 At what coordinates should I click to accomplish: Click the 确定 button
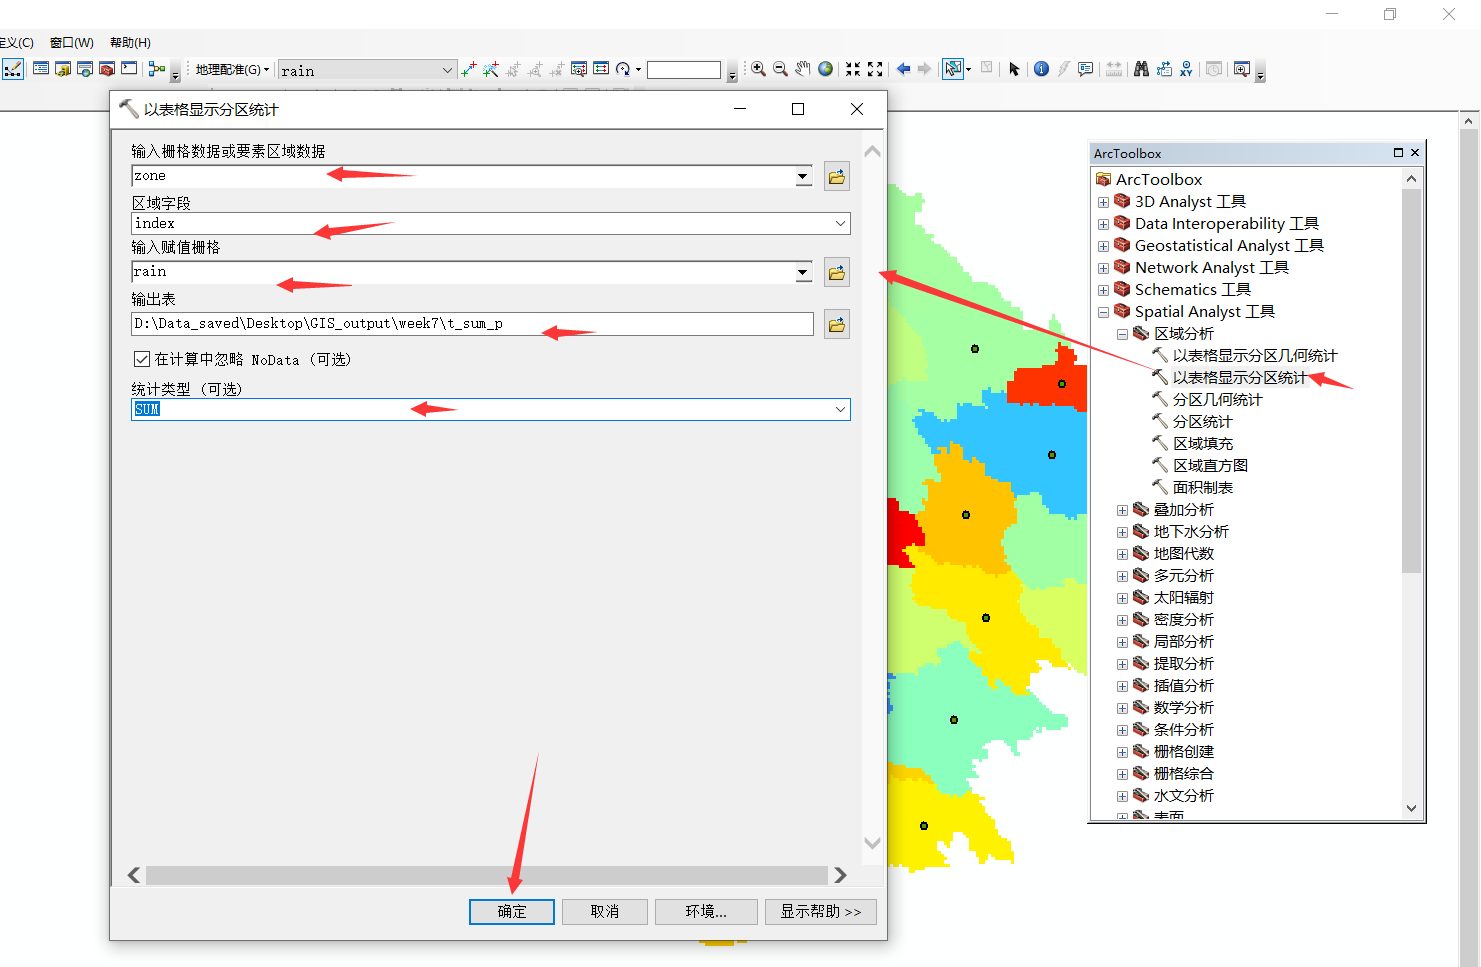tap(512, 911)
